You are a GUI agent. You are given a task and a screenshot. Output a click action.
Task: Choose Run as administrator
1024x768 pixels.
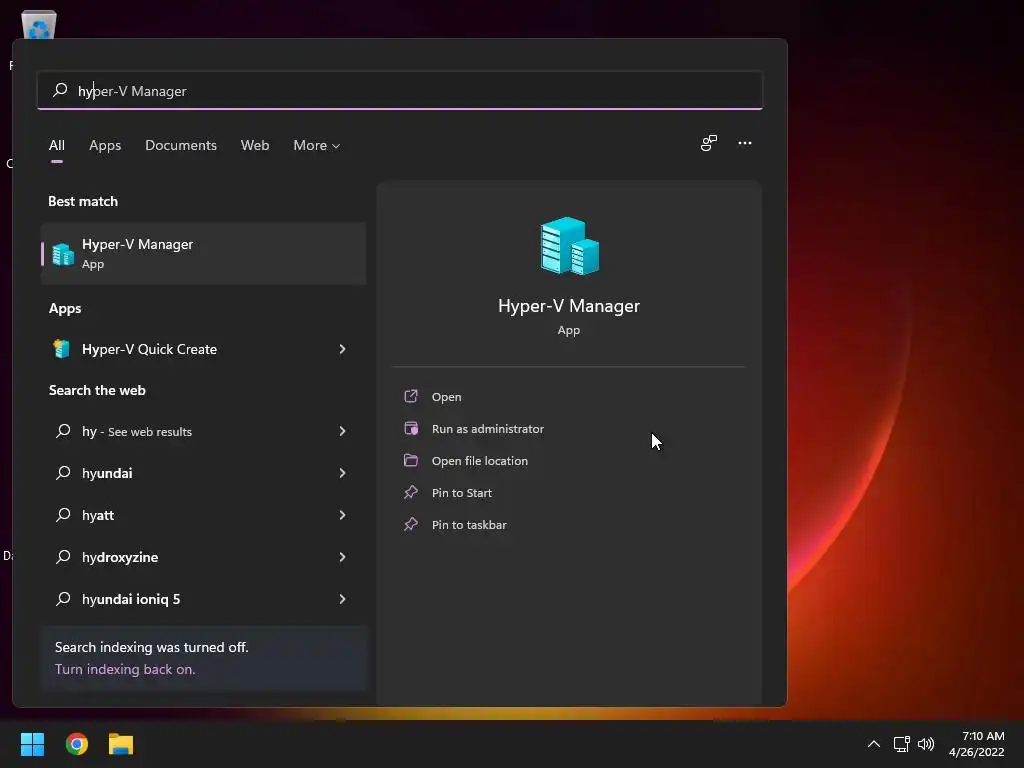pyautogui.click(x=488, y=428)
